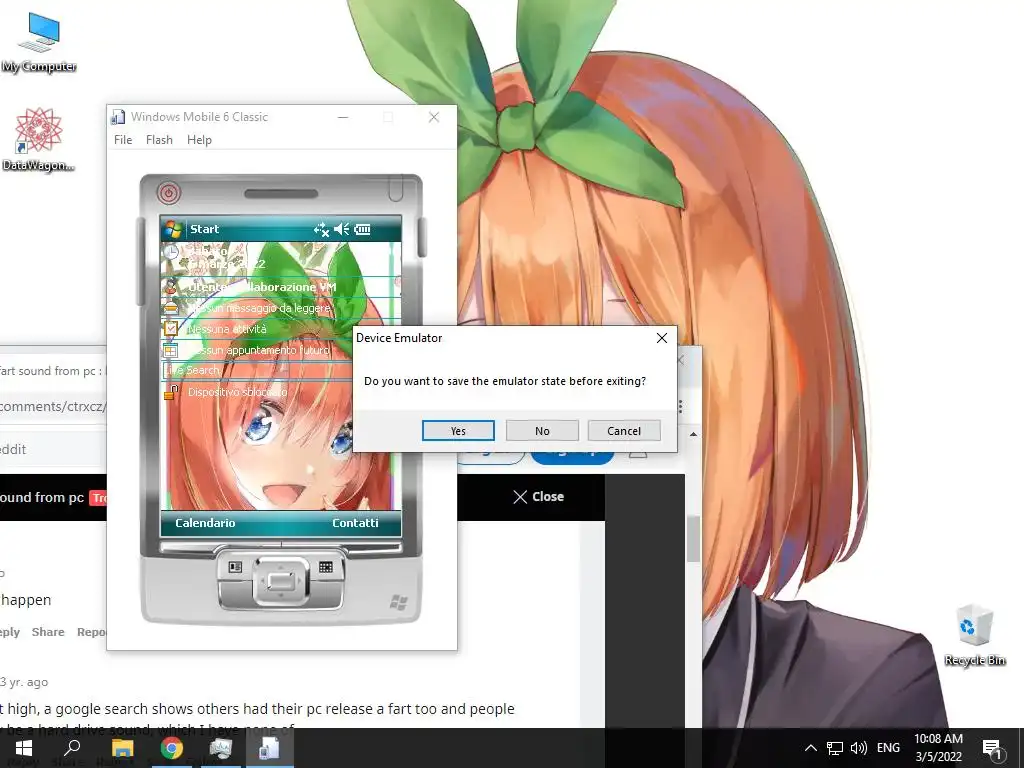The image size is (1024, 768).
Task: Tap the speaker volume icon on device
Action: point(342,229)
